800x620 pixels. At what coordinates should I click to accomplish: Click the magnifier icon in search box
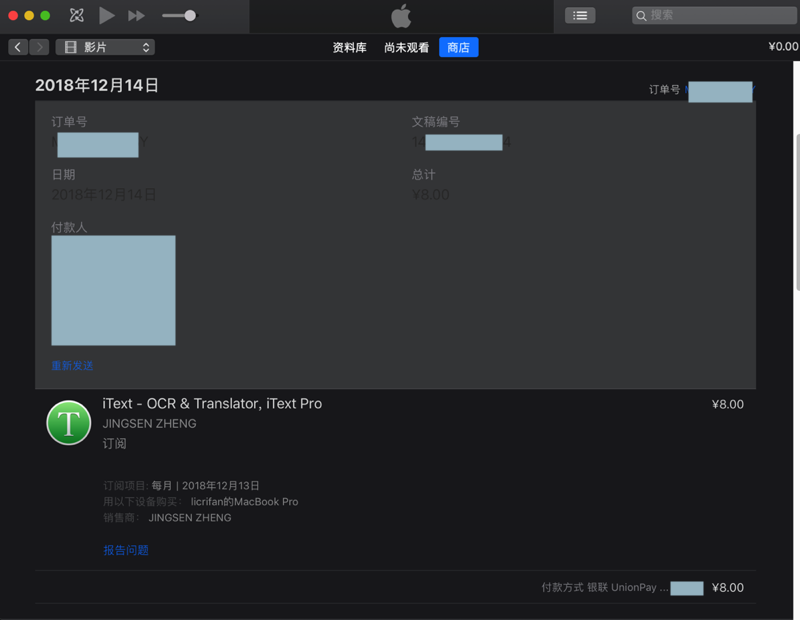tap(641, 16)
